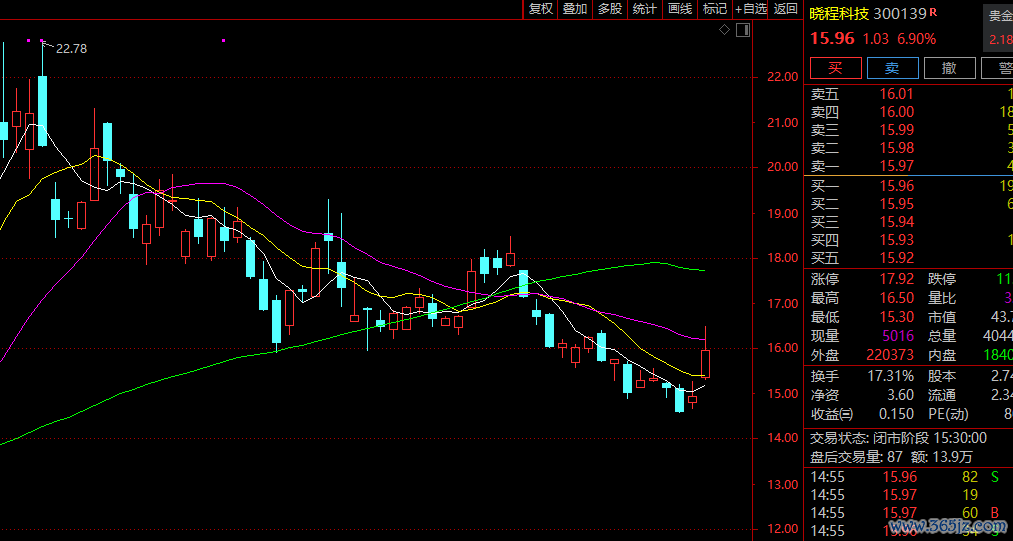Image resolution: width=1013 pixels, height=541 pixels.
Task: Click the red R marker beside 300139
Action: coord(933,12)
